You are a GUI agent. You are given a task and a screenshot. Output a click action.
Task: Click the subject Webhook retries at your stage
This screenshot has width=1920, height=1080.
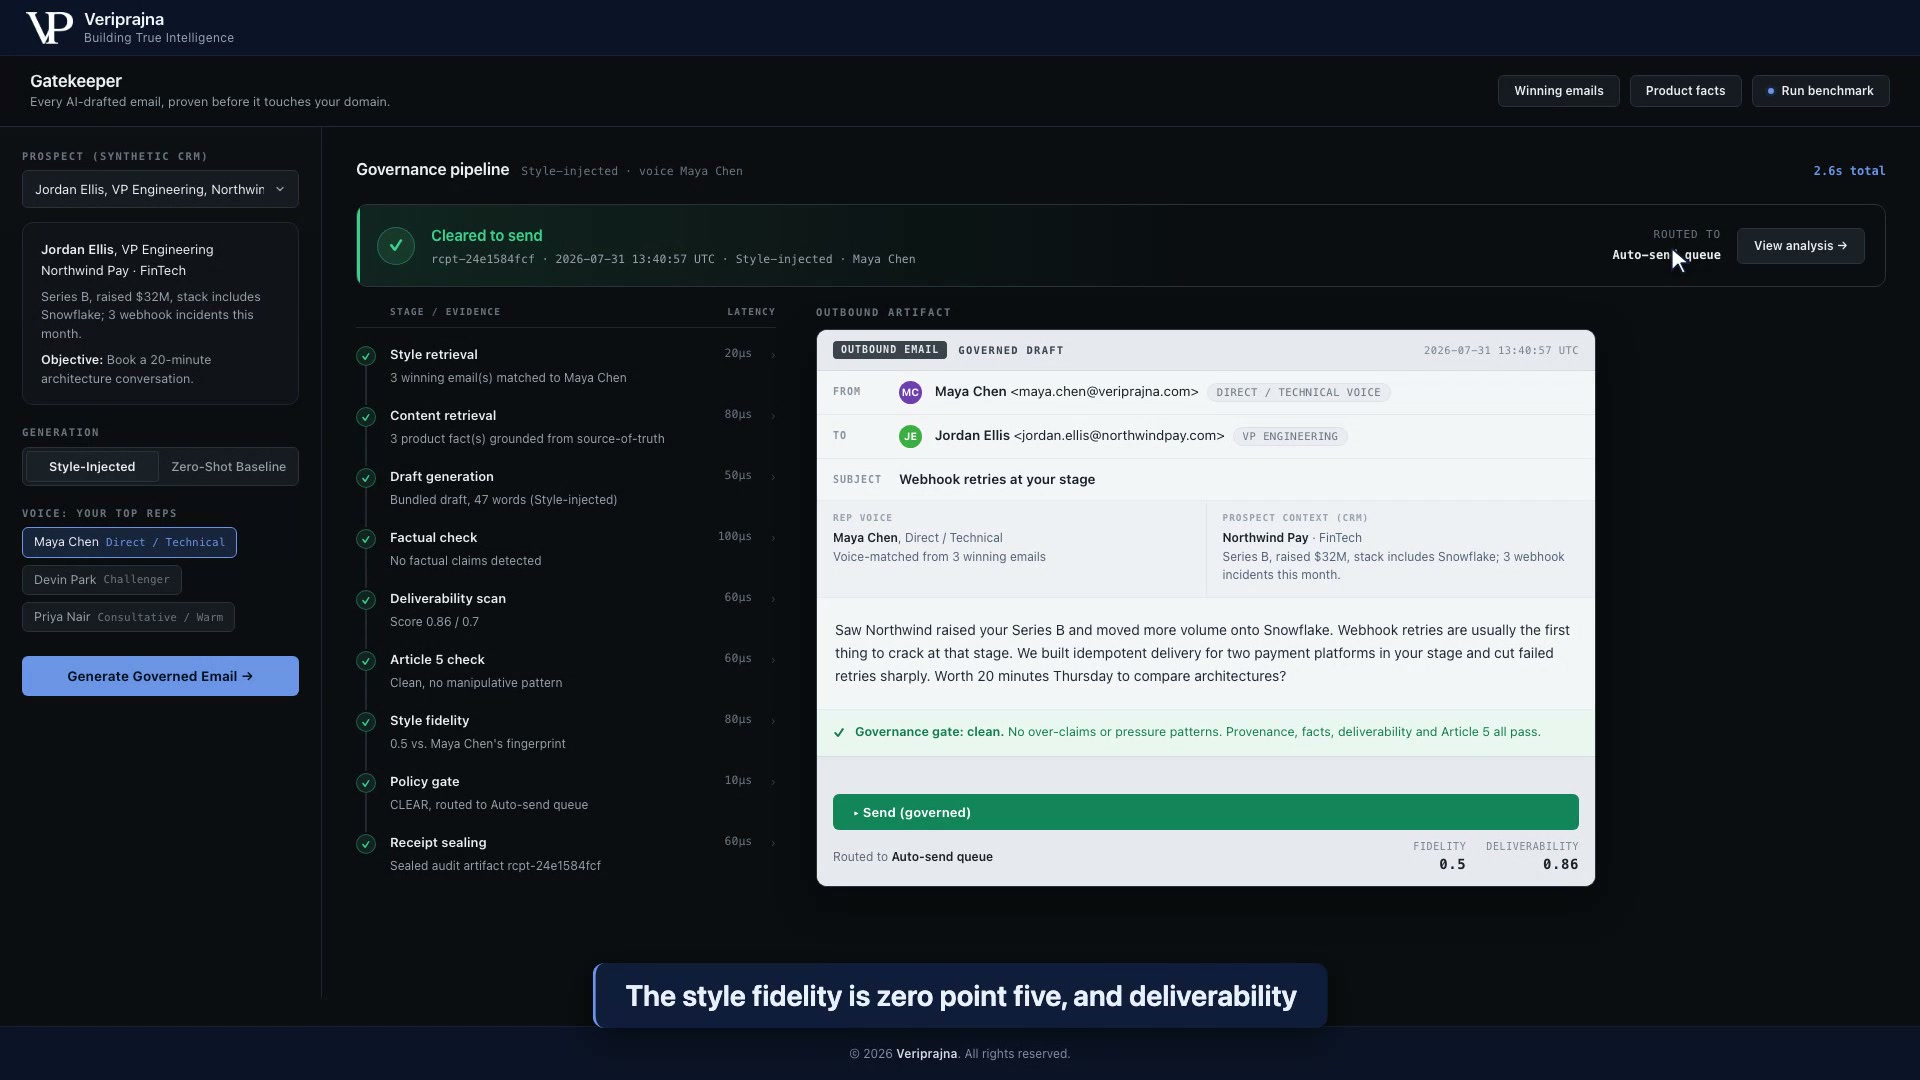(x=997, y=480)
